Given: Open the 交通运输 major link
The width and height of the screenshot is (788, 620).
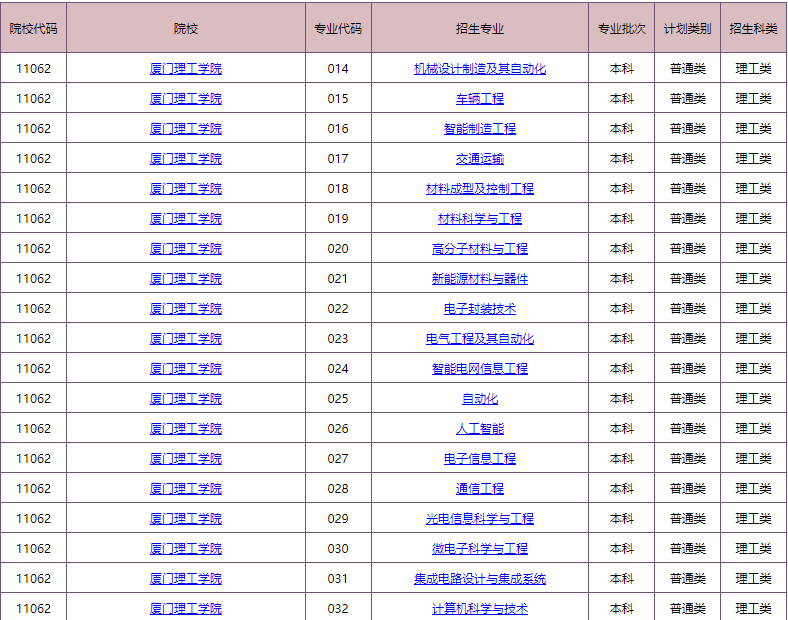Looking at the screenshot, I should [x=479, y=159].
